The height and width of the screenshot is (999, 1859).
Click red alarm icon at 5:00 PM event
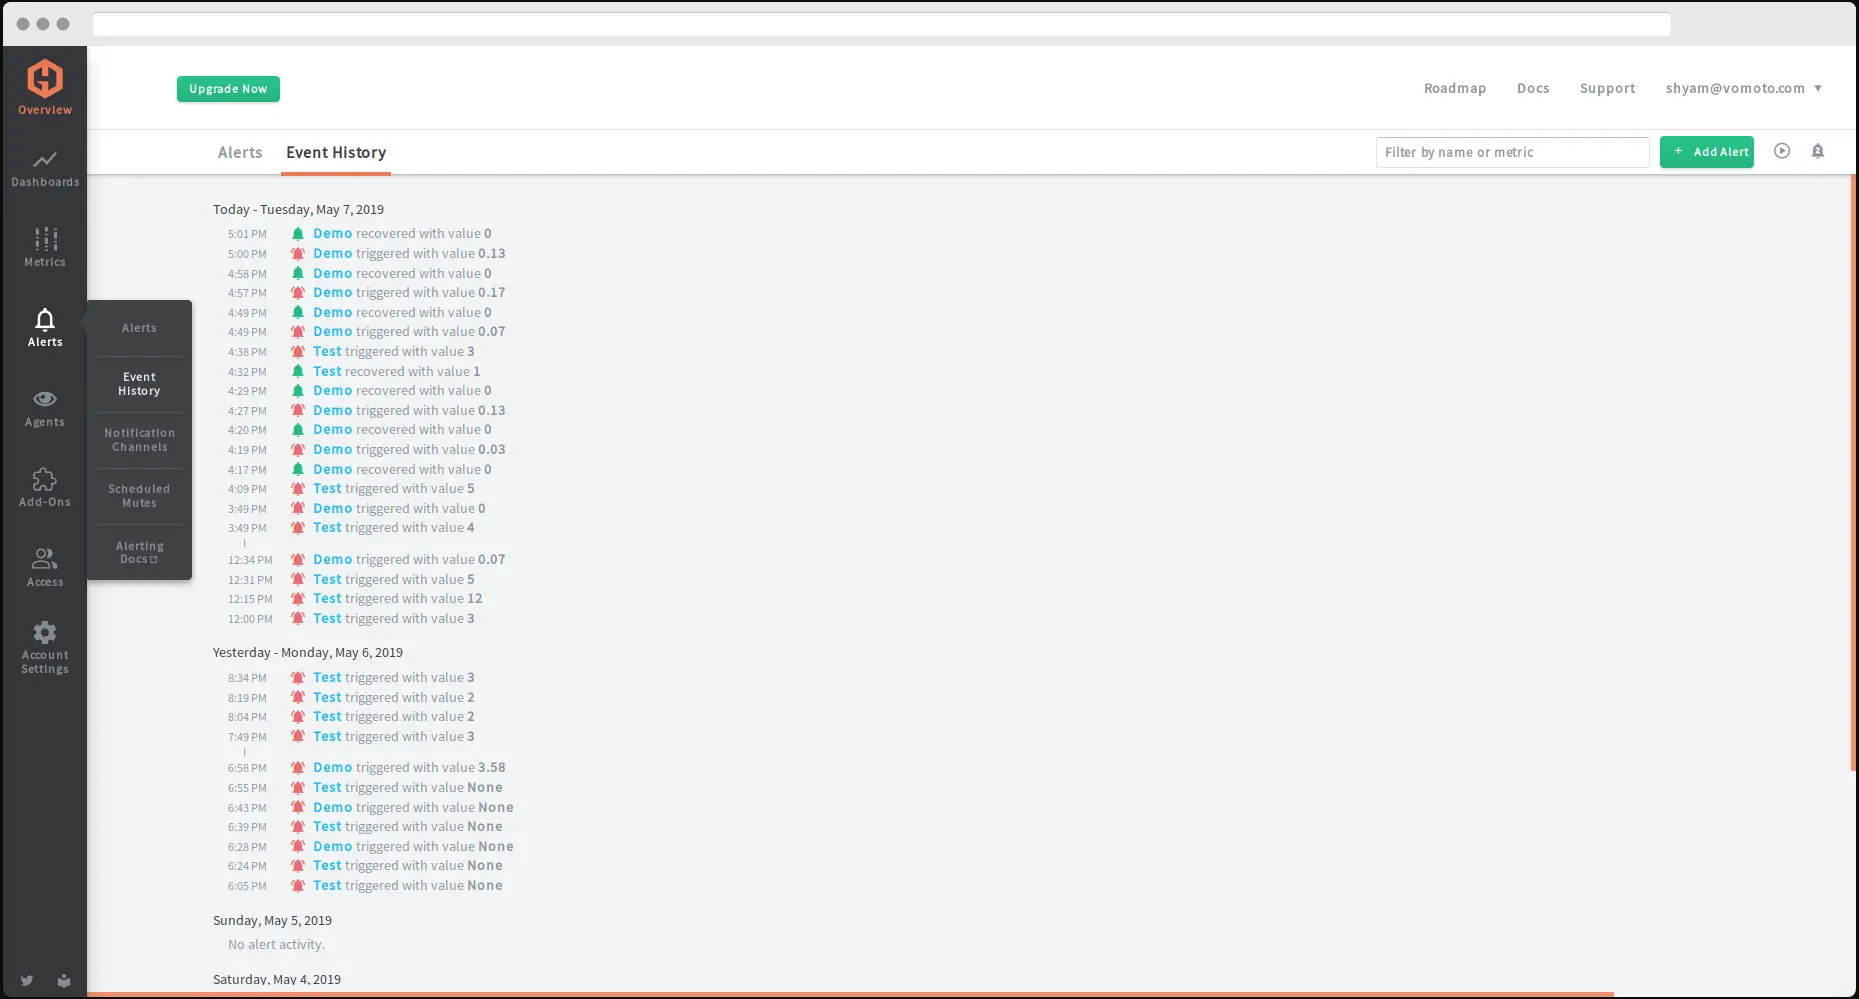[x=297, y=254]
